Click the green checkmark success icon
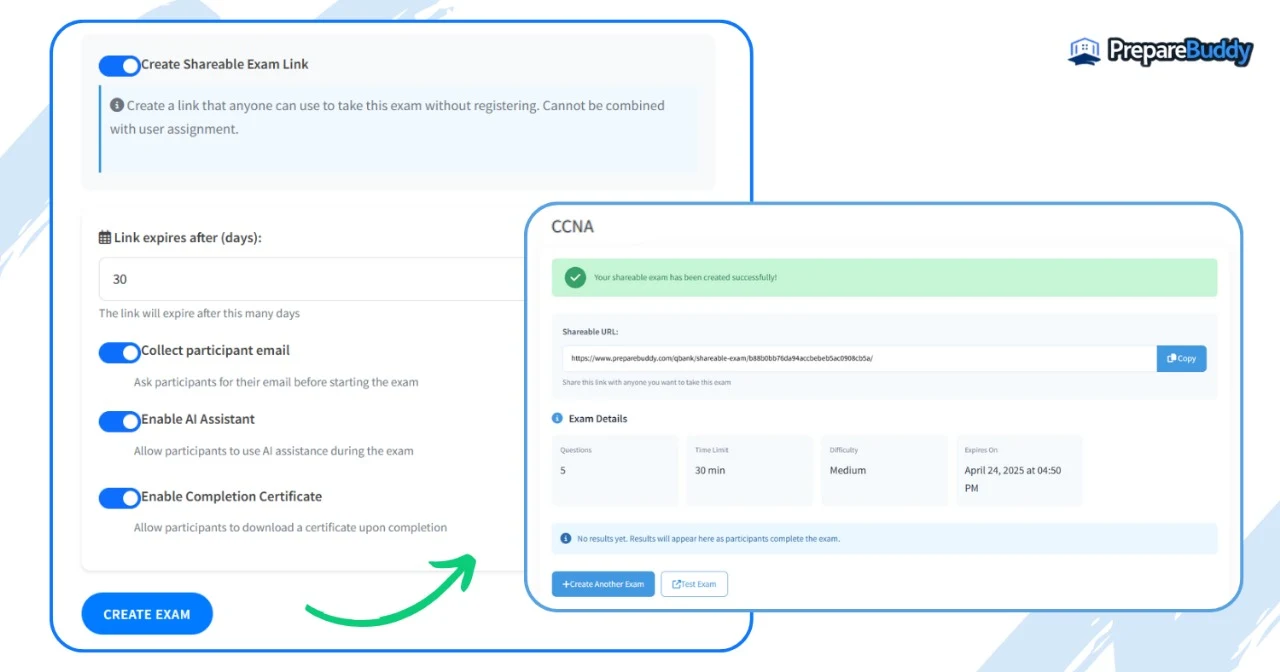The image size is (1280, 672). coord(575,277)
